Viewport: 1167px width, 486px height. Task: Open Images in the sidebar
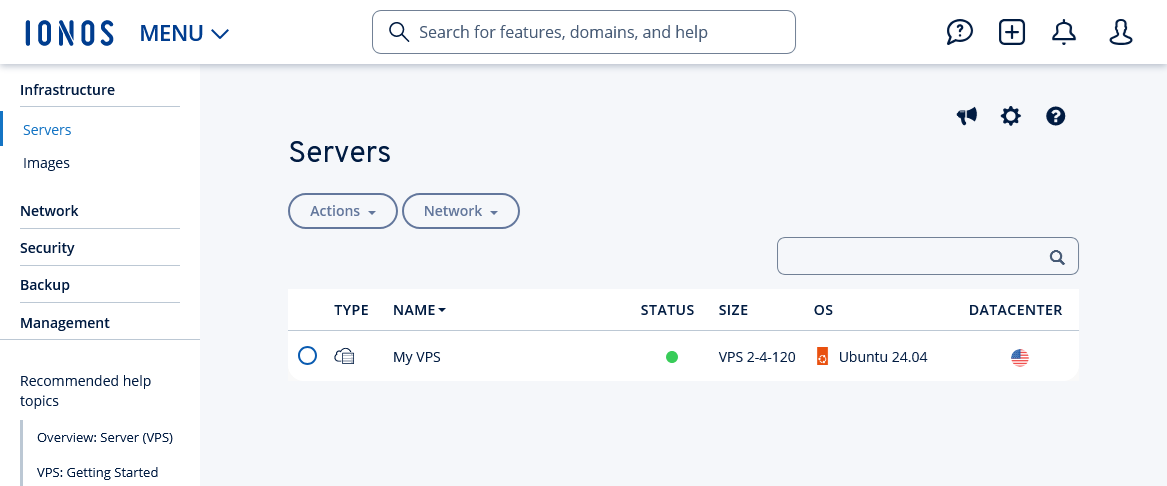pos(46,163)
